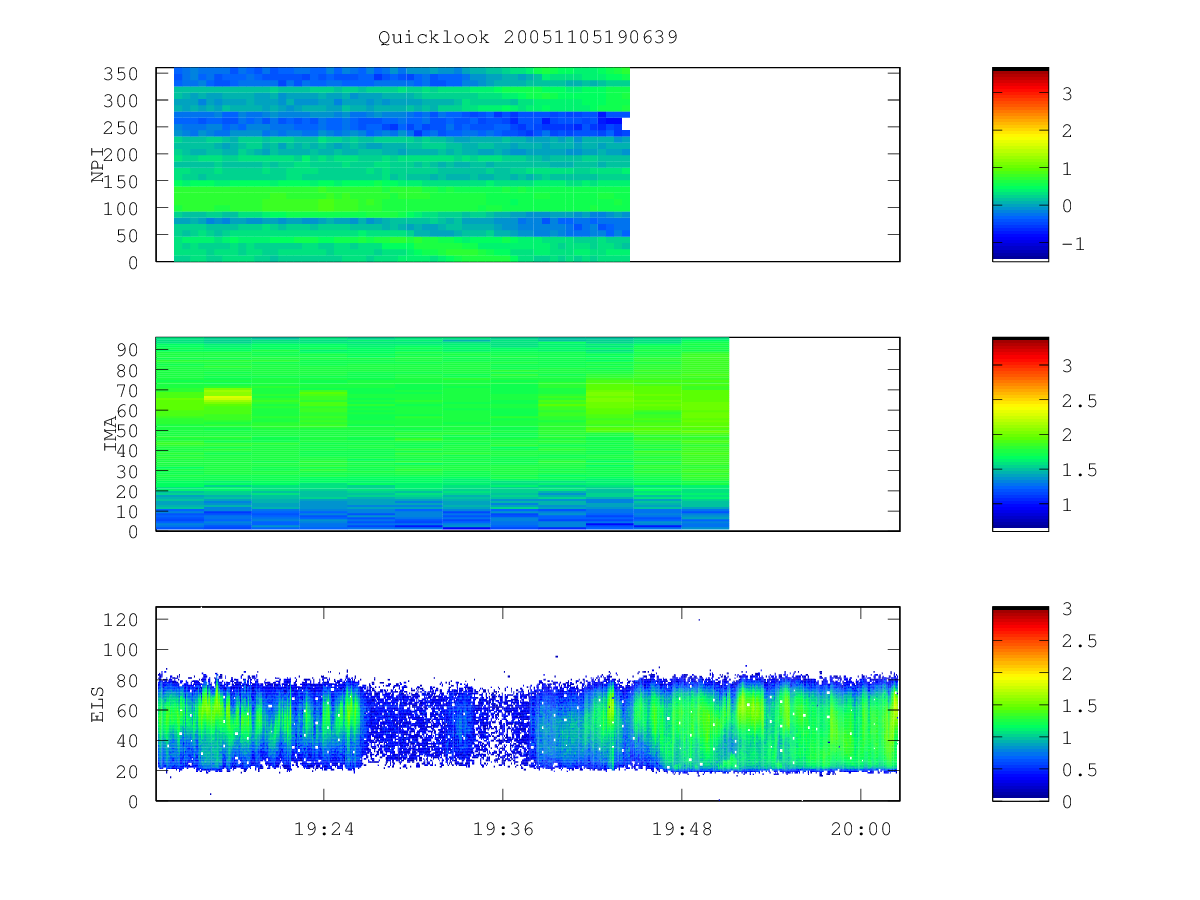Viewport: 1200px width, 900px height.
Task: Click the 2.5 label on the IMA colorbar
Action: [1079, 401]
